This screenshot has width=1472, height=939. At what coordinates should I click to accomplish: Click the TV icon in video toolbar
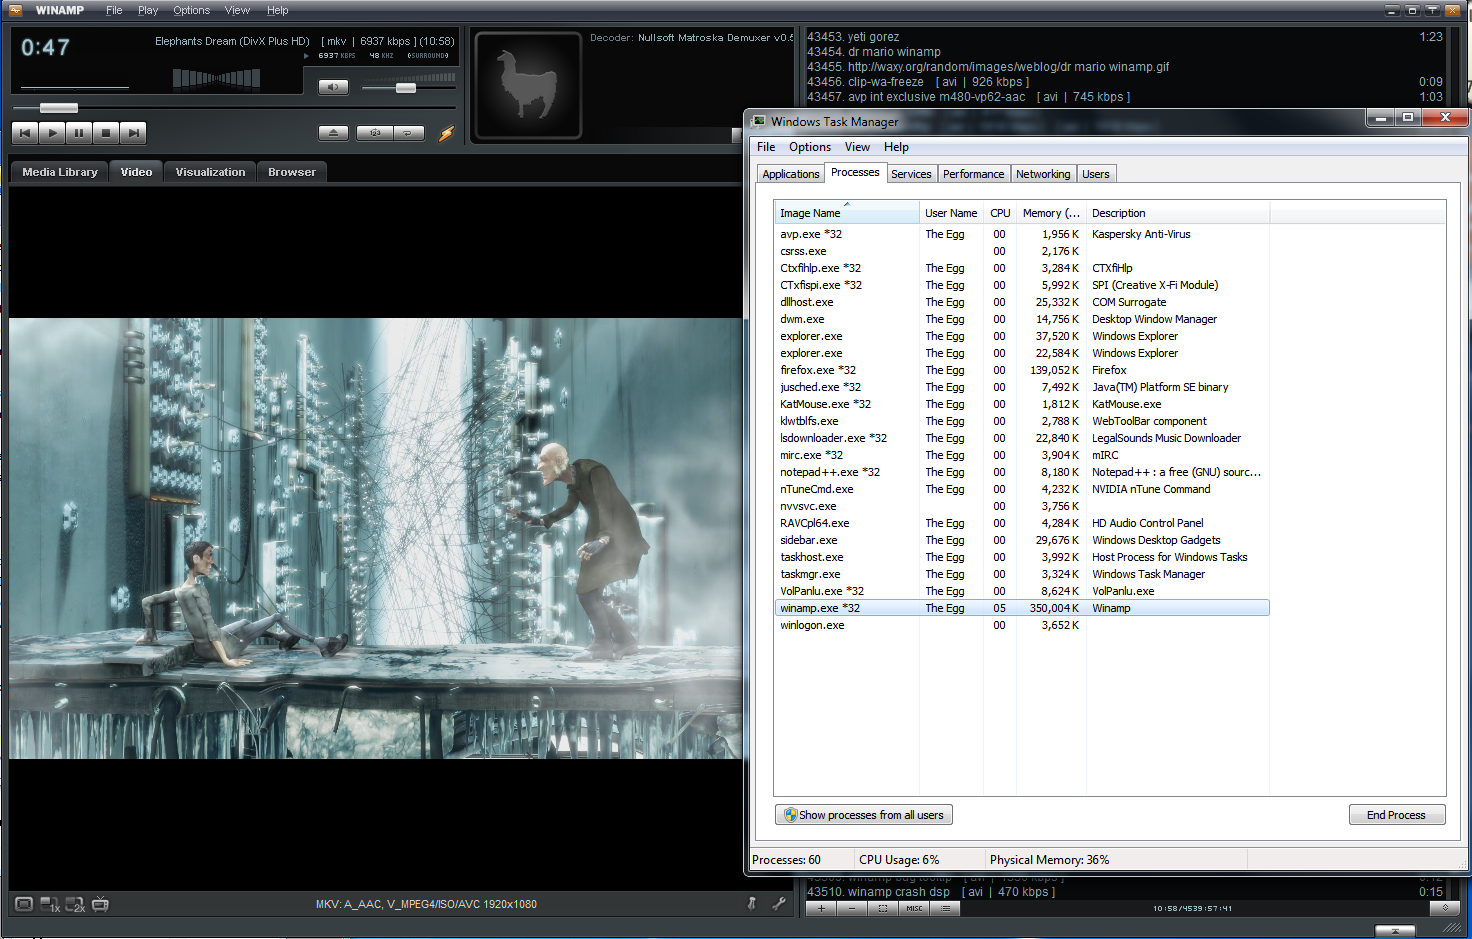point(100,904)
